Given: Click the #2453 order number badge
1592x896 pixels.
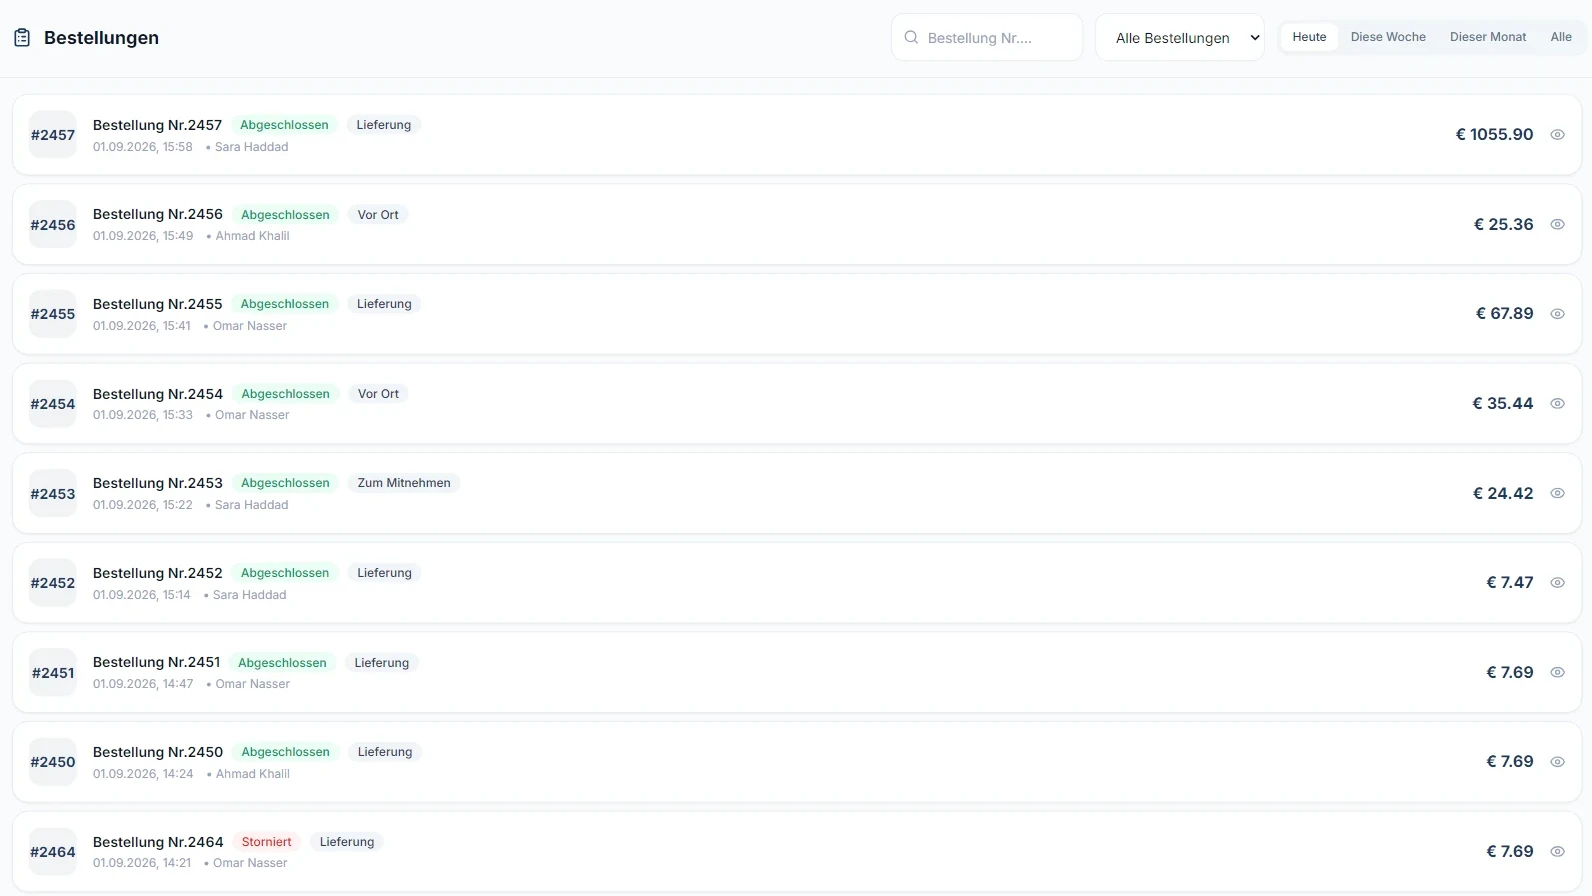Looking at the screenshot, I should click(x=53, y=493).
